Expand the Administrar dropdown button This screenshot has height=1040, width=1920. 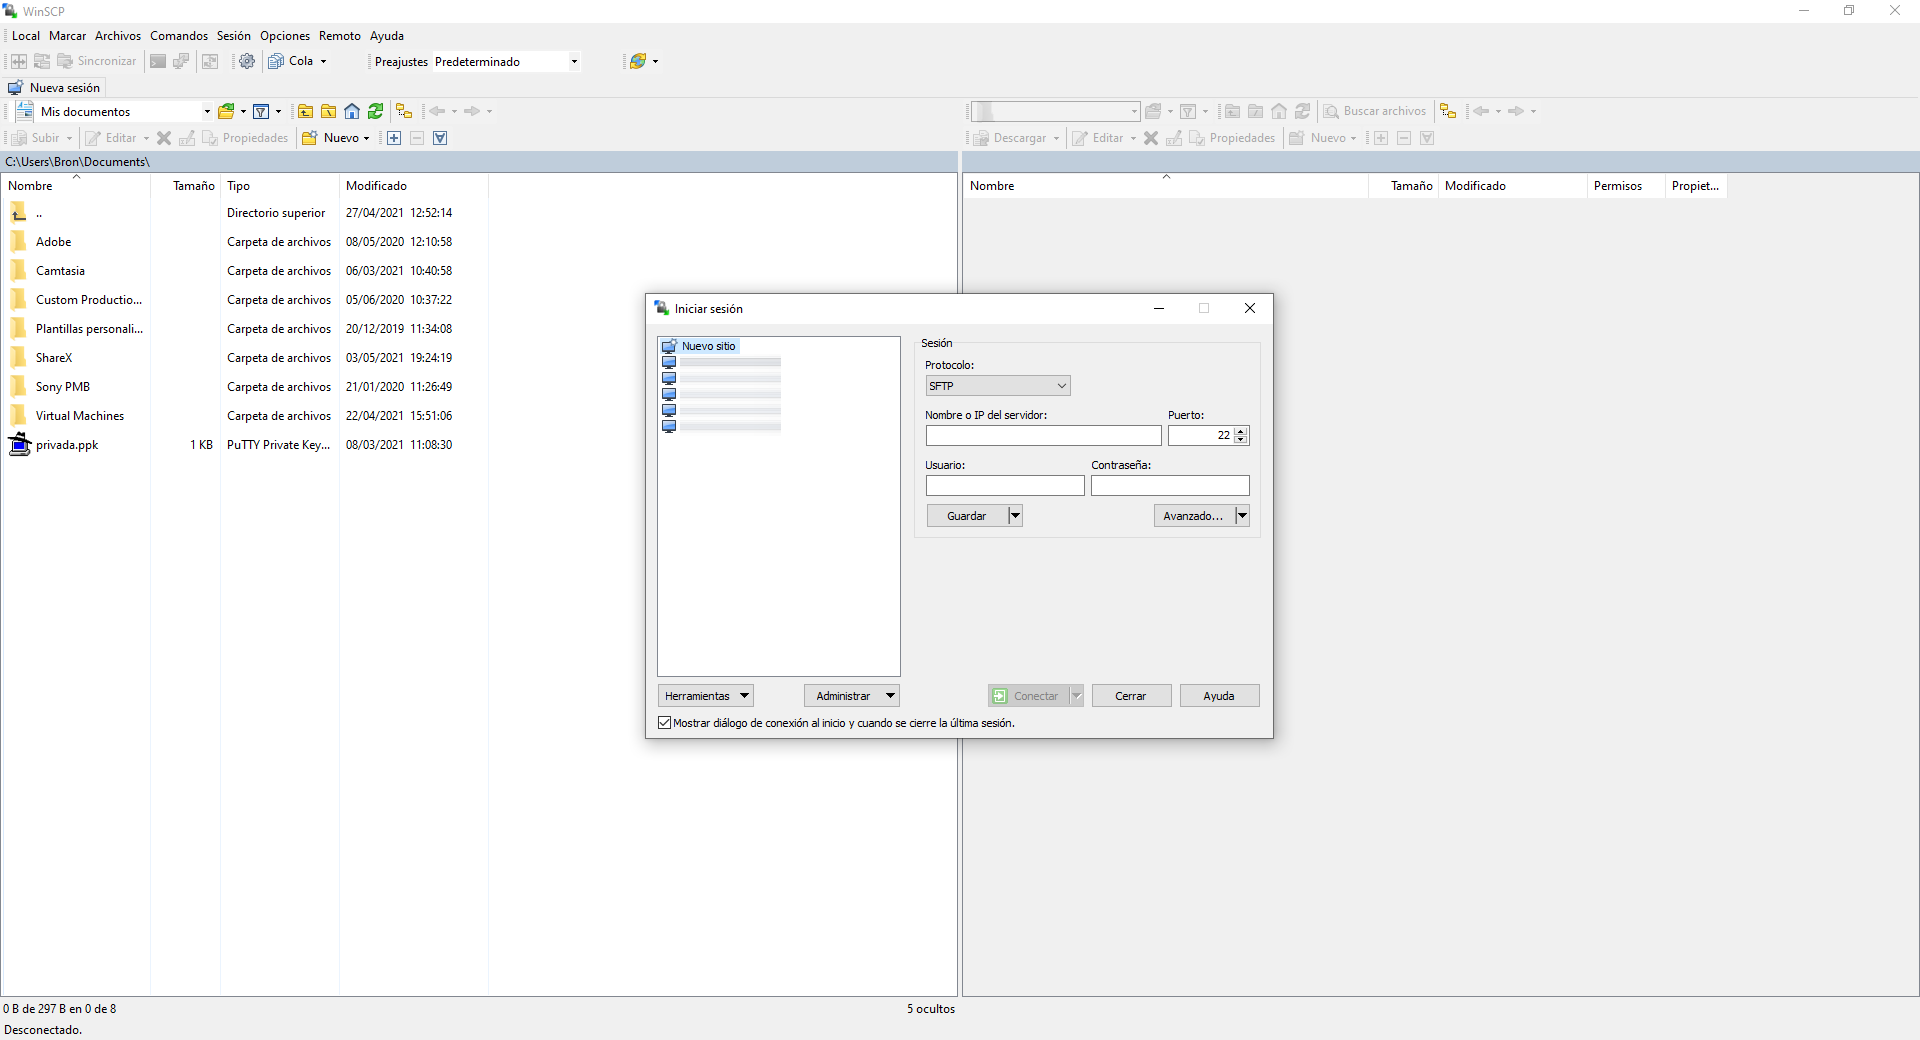[x=851, y=696]
